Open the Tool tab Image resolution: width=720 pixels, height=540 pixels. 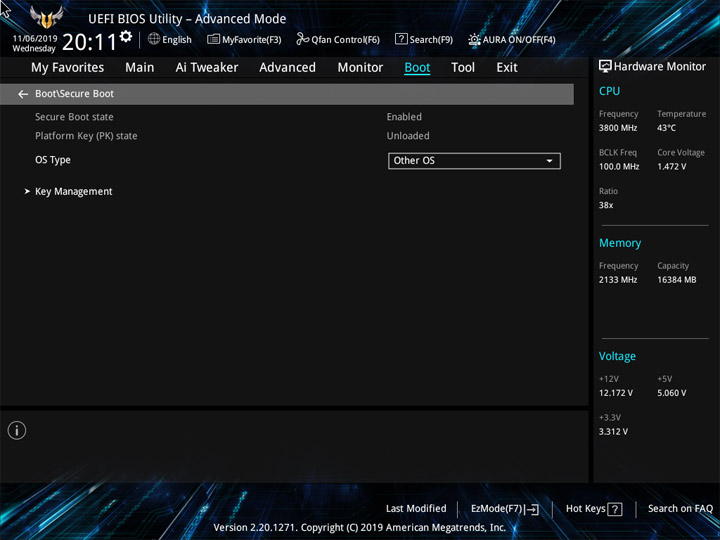[x=463, y=68]
